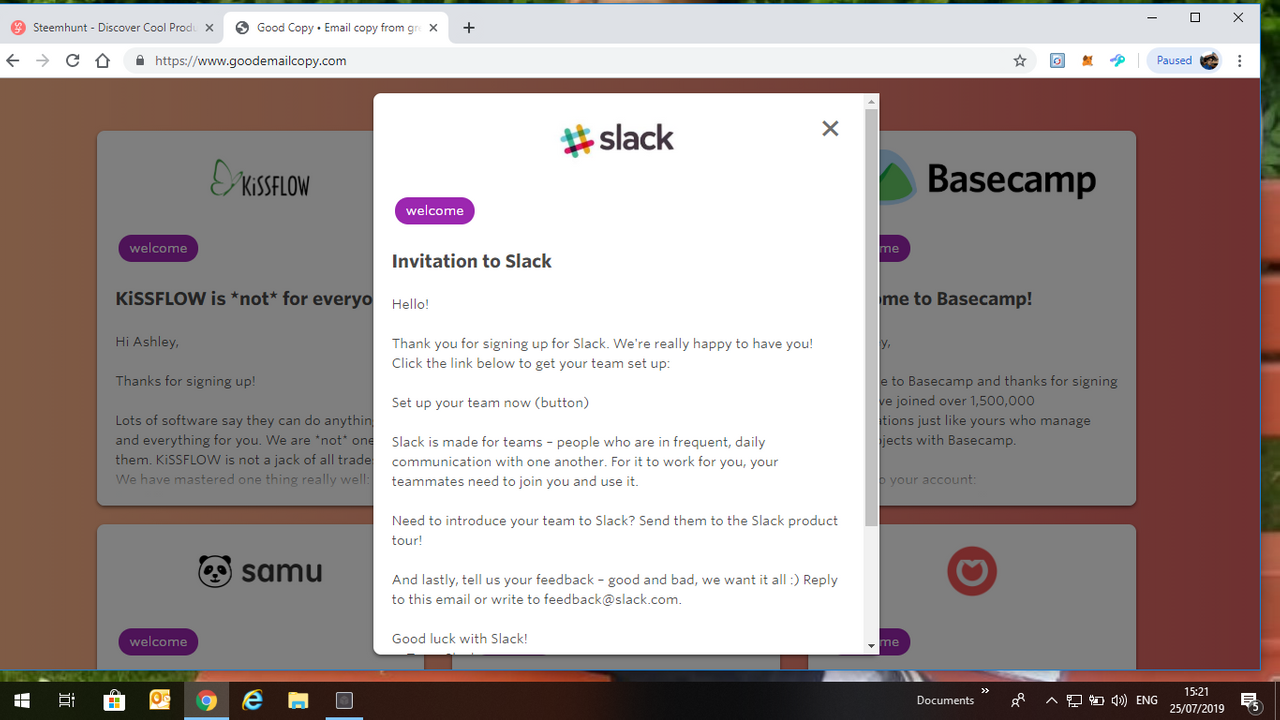Screen dimensions: 1280x720
Task: Open Chrome three-dot menu
Action: coord(1240,61)
